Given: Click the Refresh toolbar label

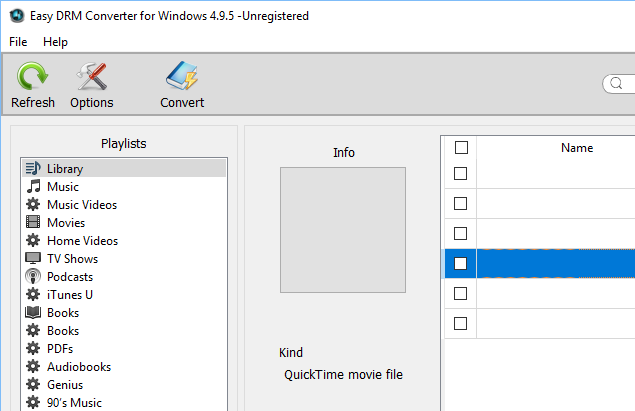Looking at the screenshot, I should (33, 102).
